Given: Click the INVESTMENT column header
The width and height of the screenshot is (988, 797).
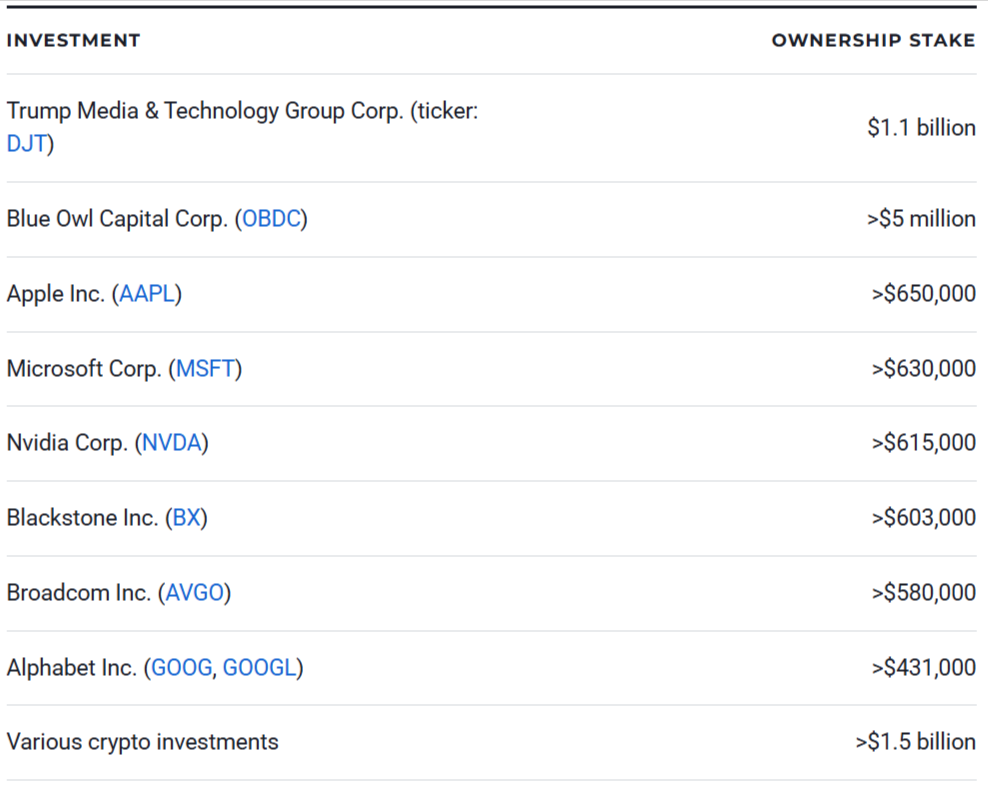Looking at the screenshot, I should click(73, 41).
